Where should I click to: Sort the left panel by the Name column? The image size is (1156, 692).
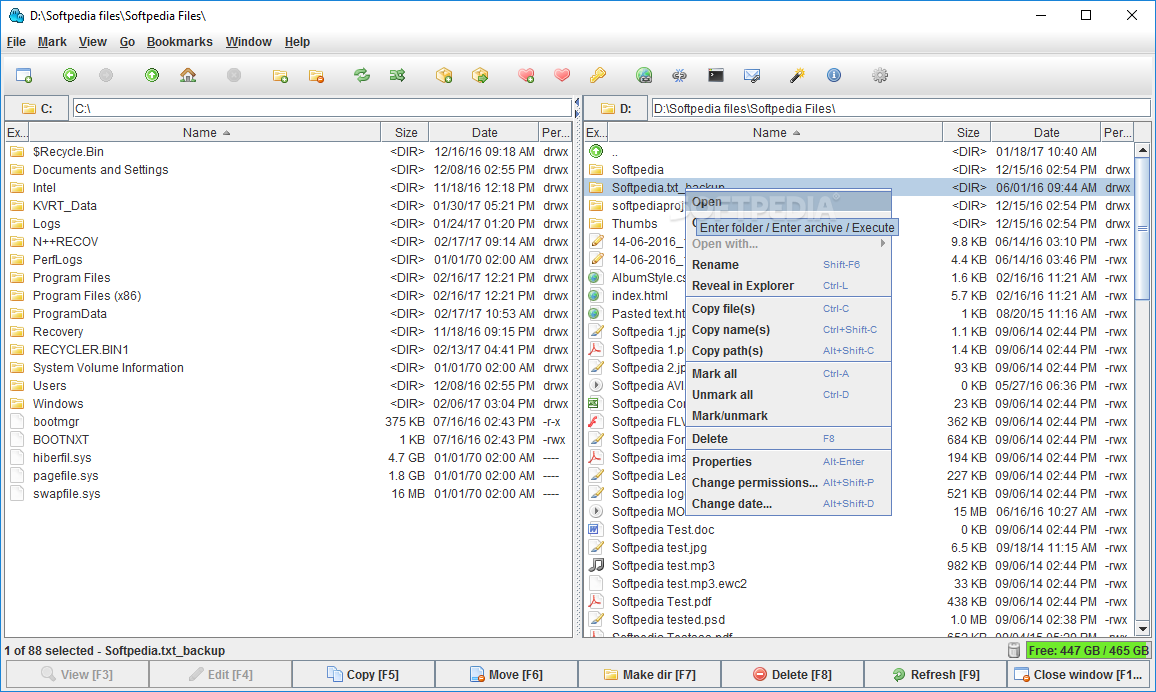tap(205, 133)
